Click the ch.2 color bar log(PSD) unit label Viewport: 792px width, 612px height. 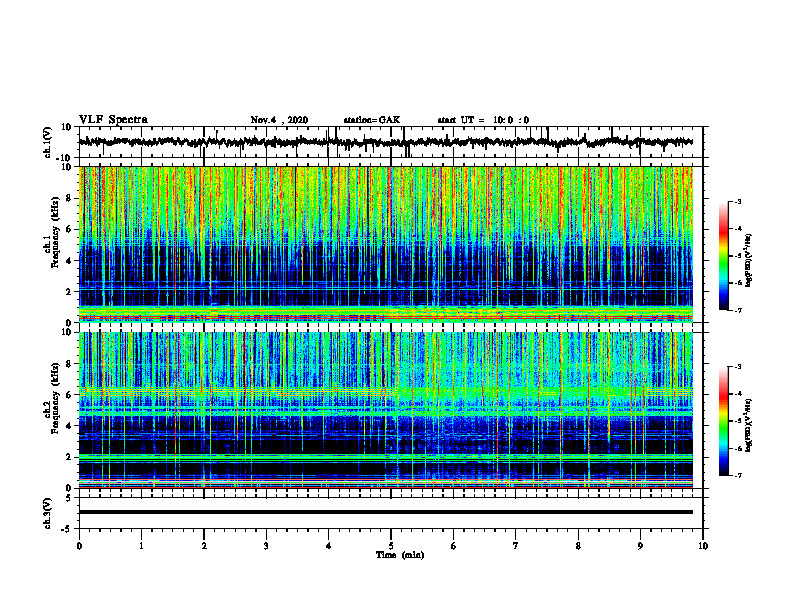tap(749, 426)
